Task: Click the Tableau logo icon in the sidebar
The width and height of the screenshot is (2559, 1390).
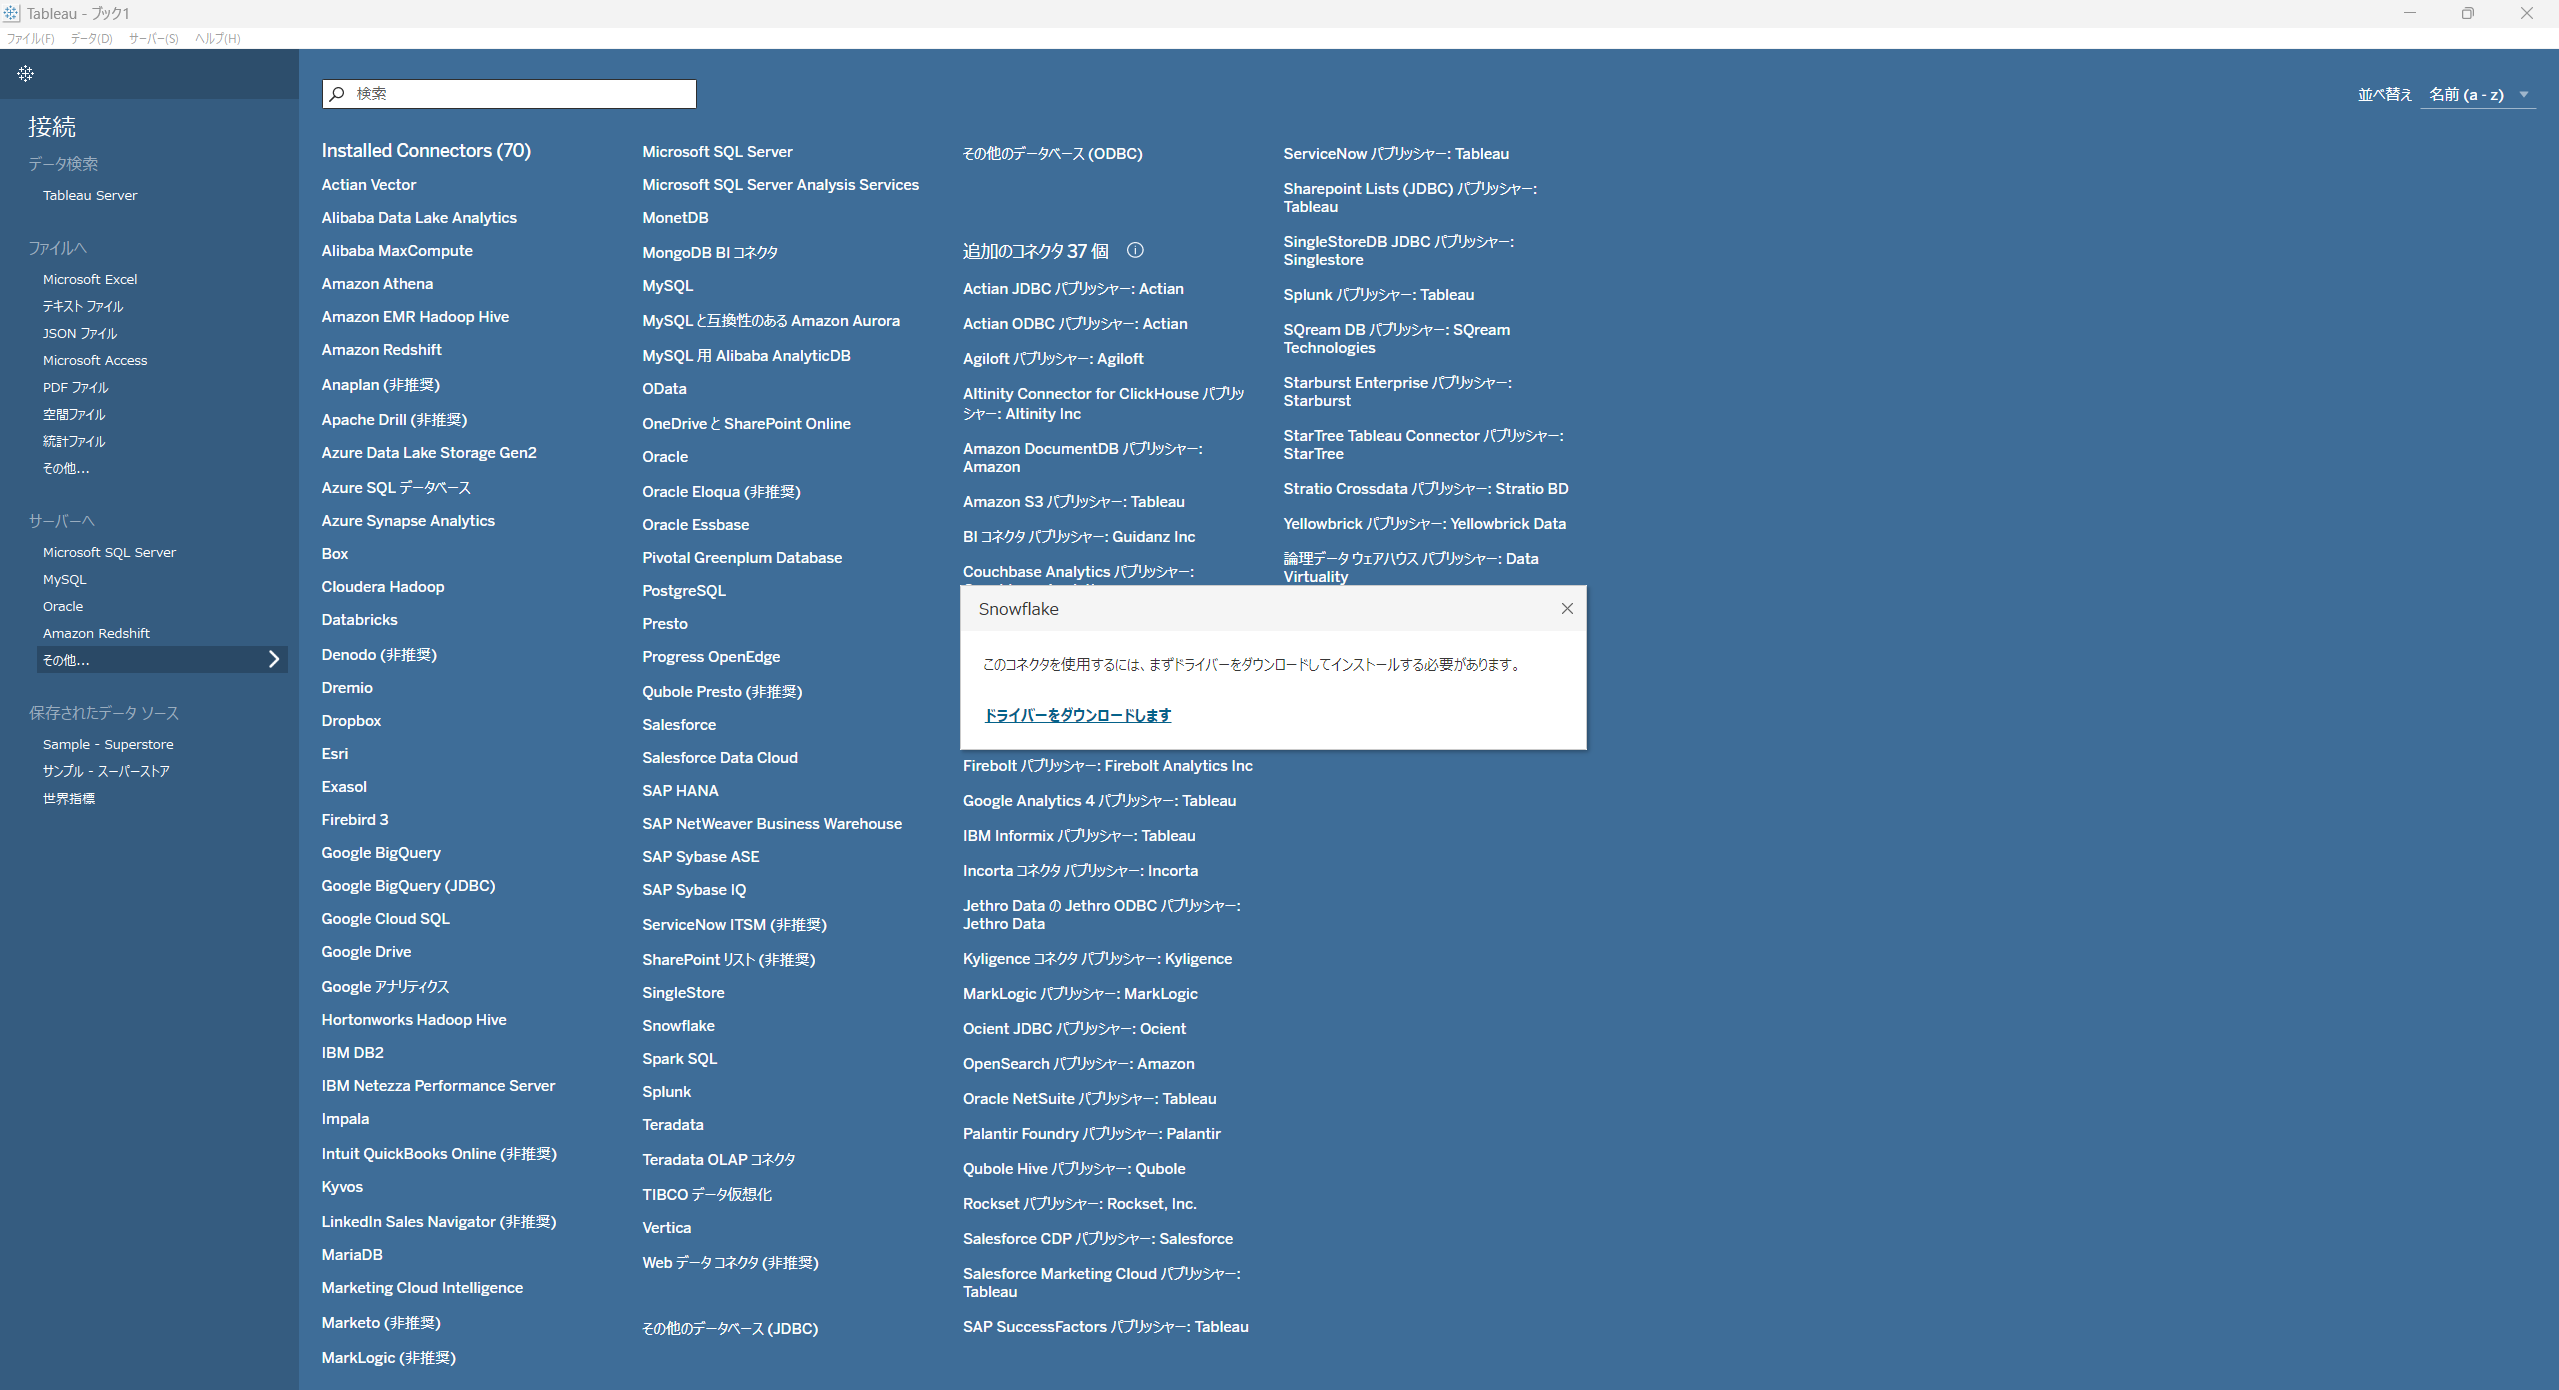Action: click(26, 73)
